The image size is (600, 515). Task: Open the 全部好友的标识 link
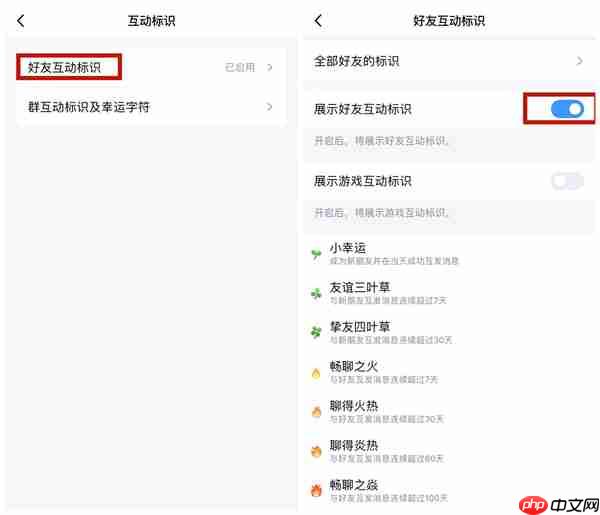(x=449, y=61)
